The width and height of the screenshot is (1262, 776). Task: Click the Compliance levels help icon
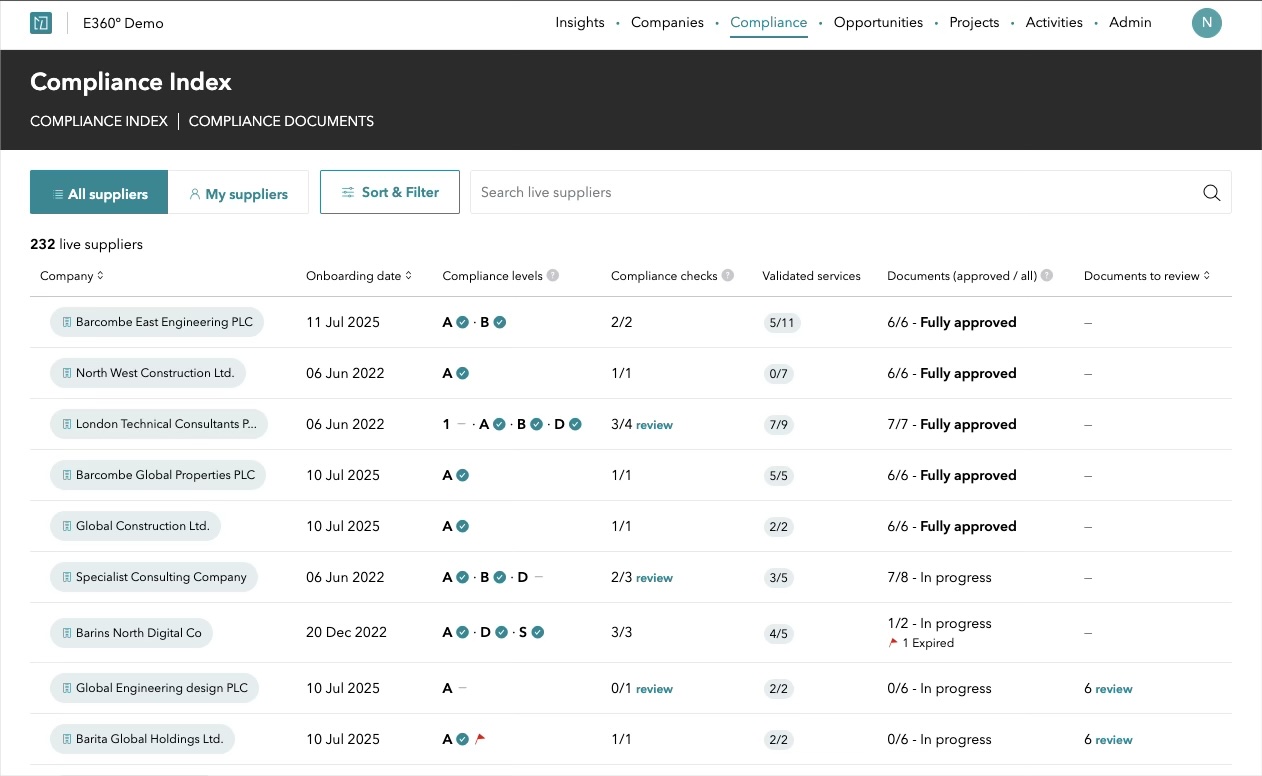coord(553,276)
